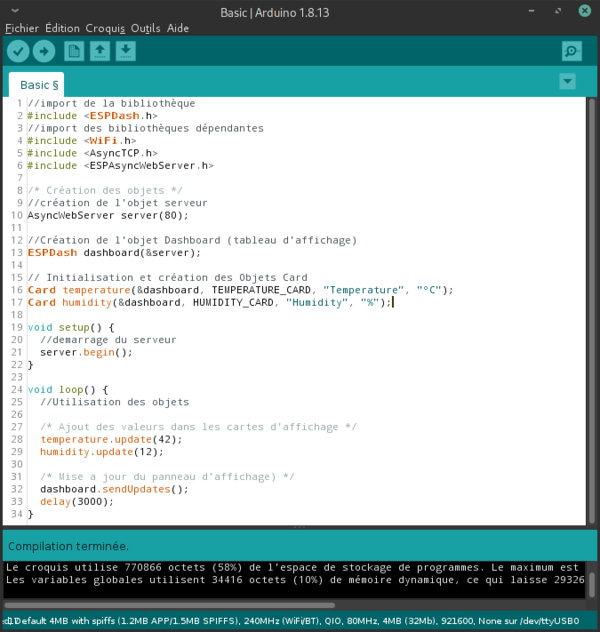Click line number 34 in the gutter
Image resolution: width=600 pixels, height=632 pixels.
pyautogui.click(x=17, y=514)
